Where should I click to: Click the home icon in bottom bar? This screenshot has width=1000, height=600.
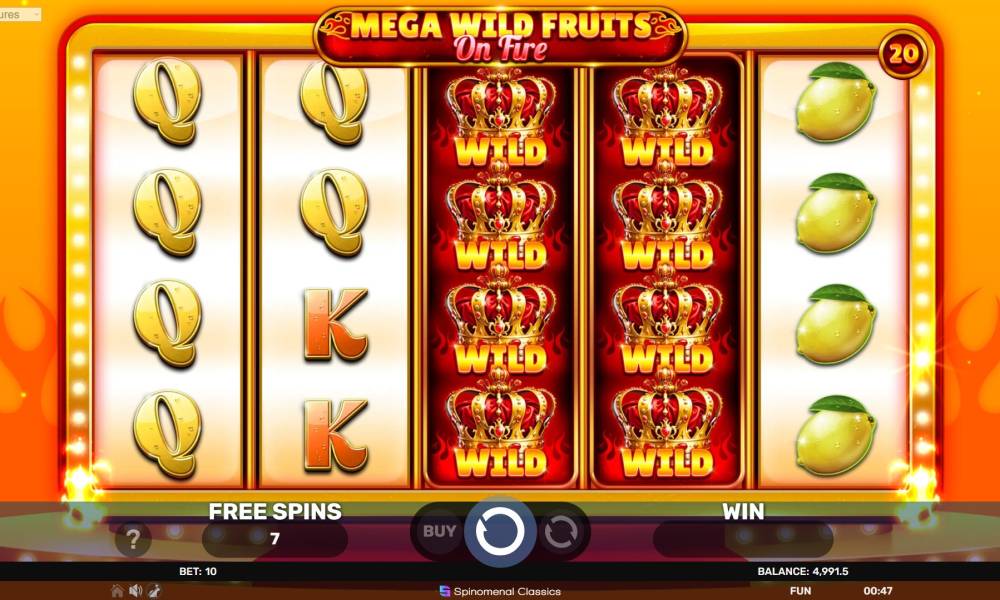coord(117,591)
